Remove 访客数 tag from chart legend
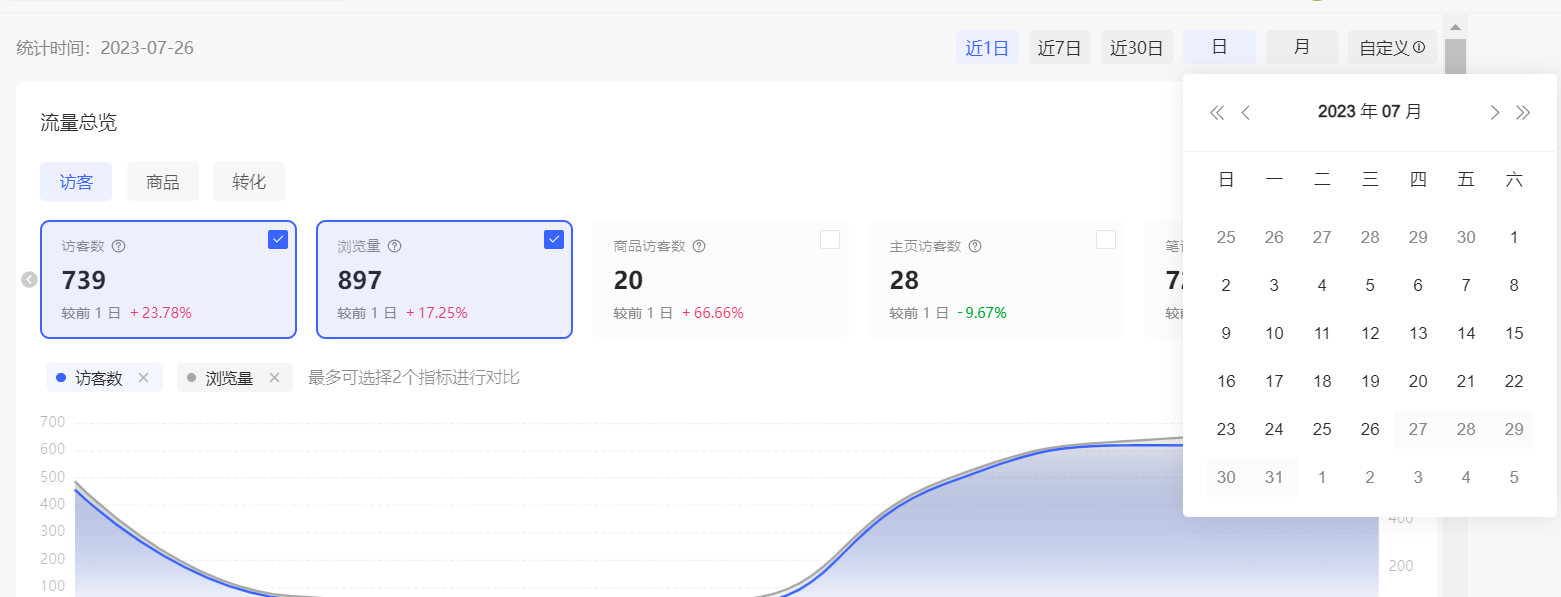The image size is (1561, 597). coord(143,378)
